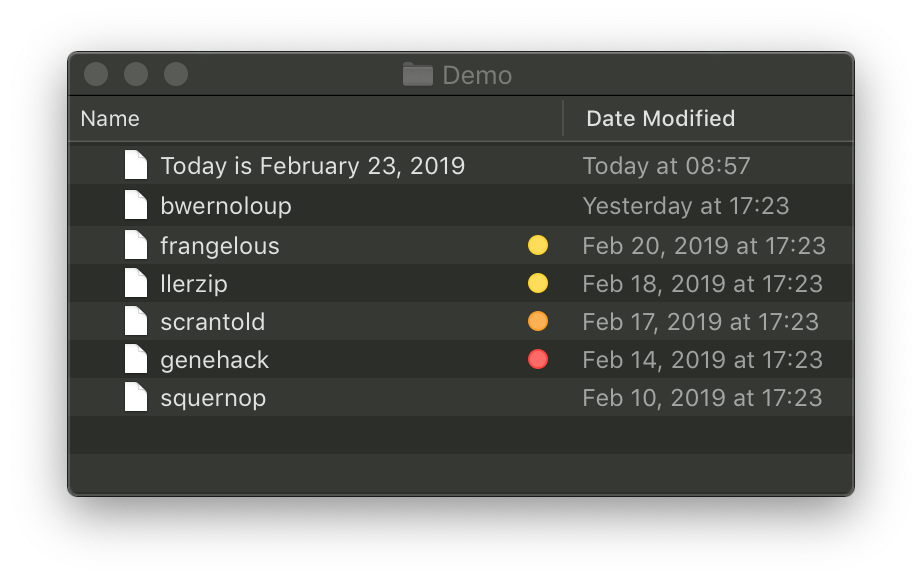The image size is (922, 580).
Task: Sort files by the Name column header
Action: tap(110, 119)
